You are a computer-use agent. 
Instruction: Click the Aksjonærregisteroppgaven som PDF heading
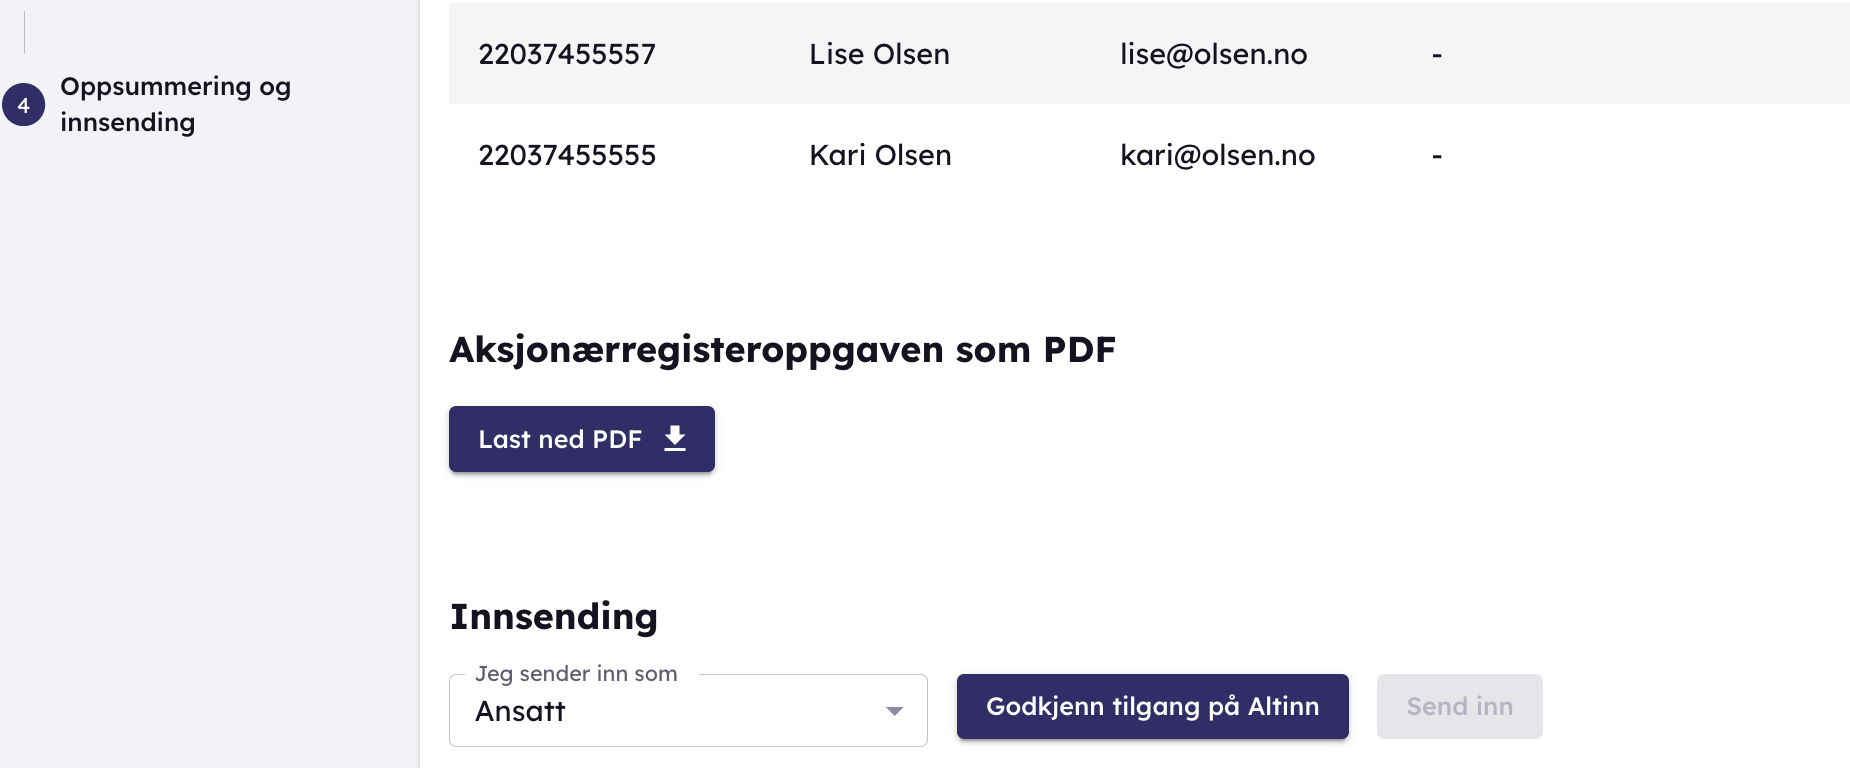[782, 350]
